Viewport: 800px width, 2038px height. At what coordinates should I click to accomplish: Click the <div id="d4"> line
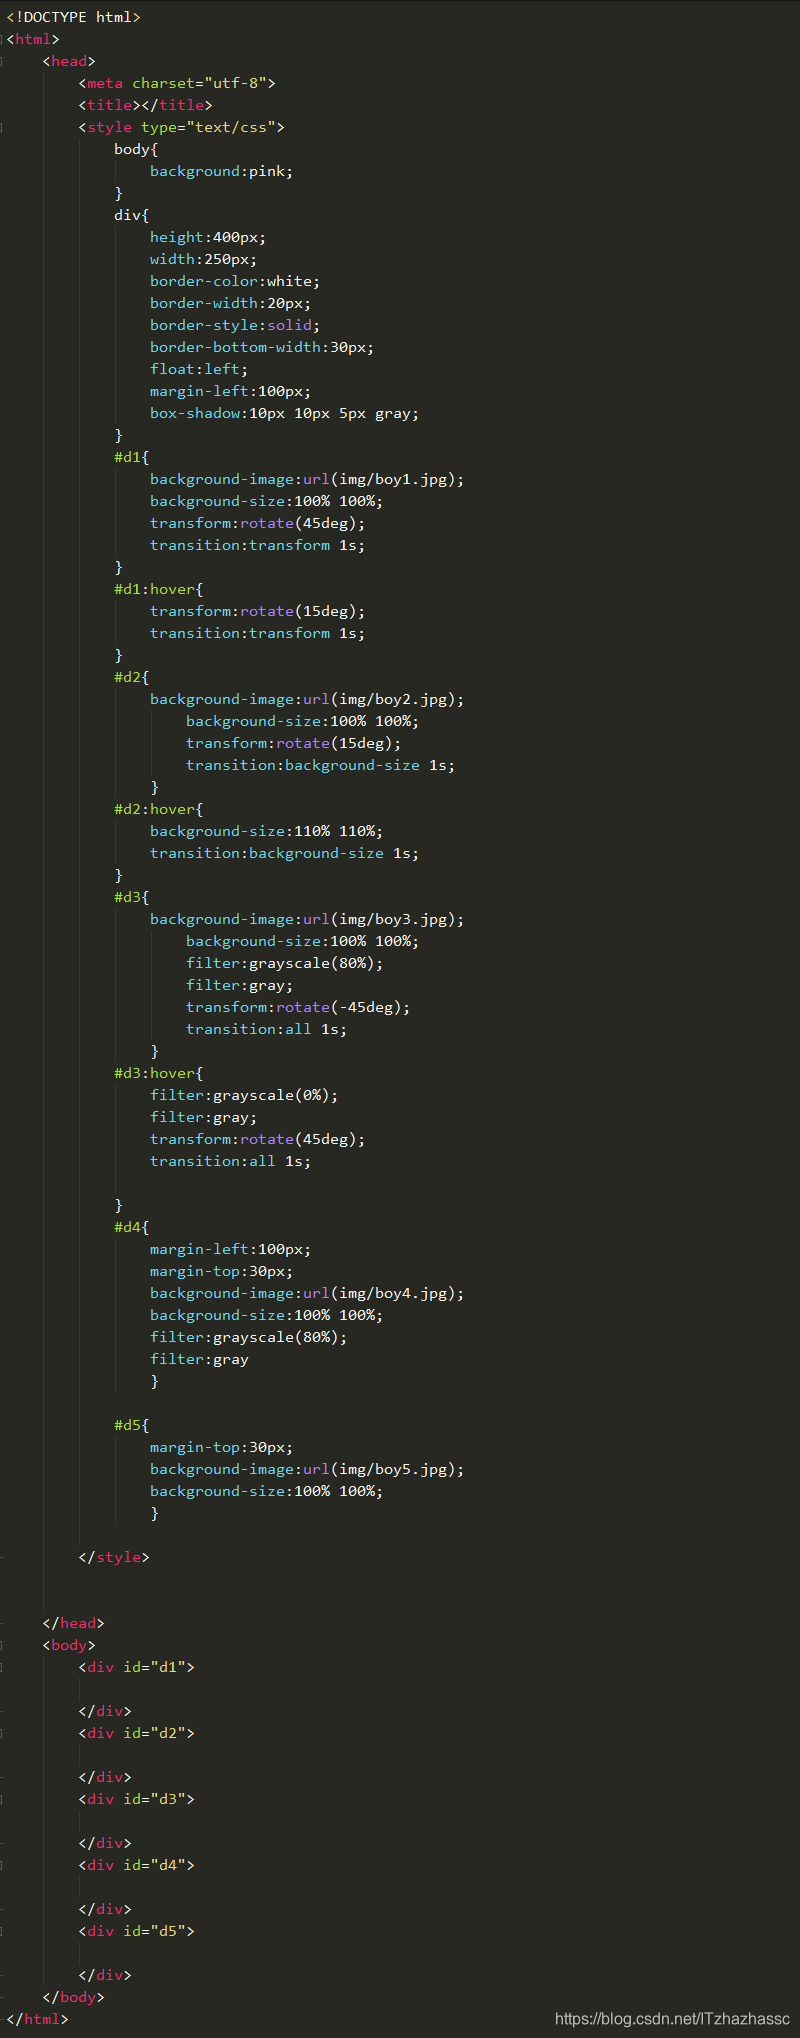click(136, 1865)
